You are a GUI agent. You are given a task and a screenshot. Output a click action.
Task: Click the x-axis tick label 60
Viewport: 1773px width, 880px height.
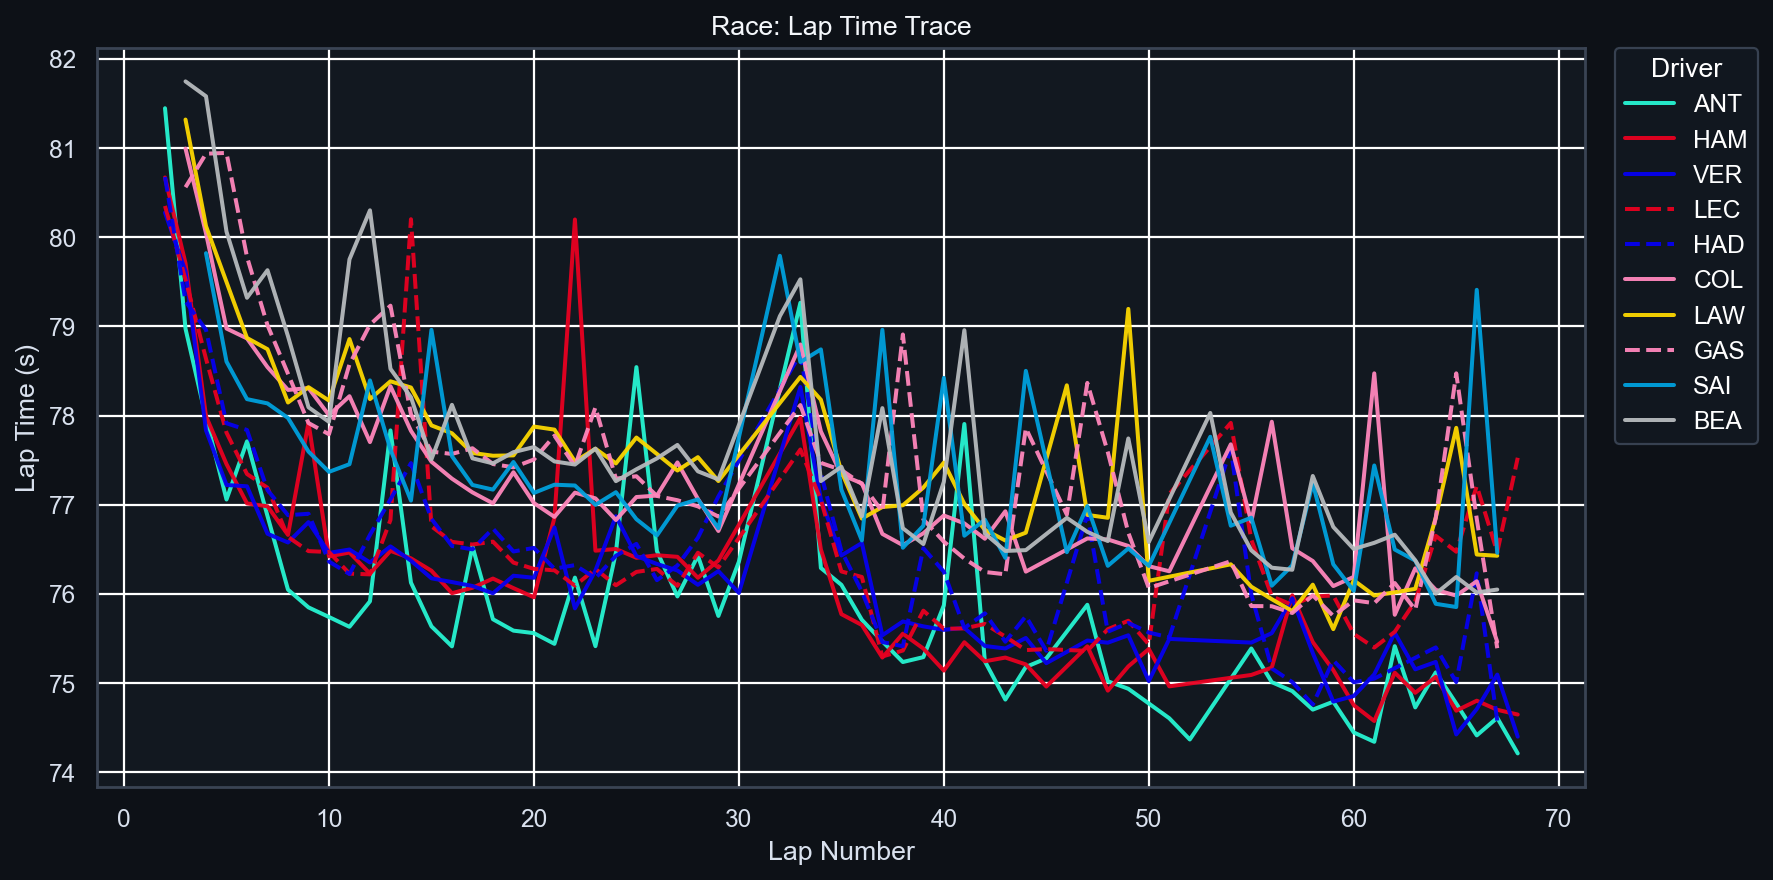(1353, 819)
